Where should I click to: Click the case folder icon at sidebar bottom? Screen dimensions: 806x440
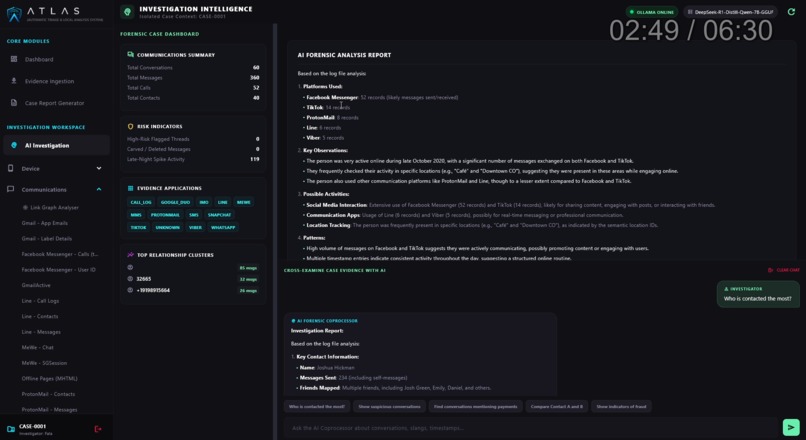tap(11, 429)
